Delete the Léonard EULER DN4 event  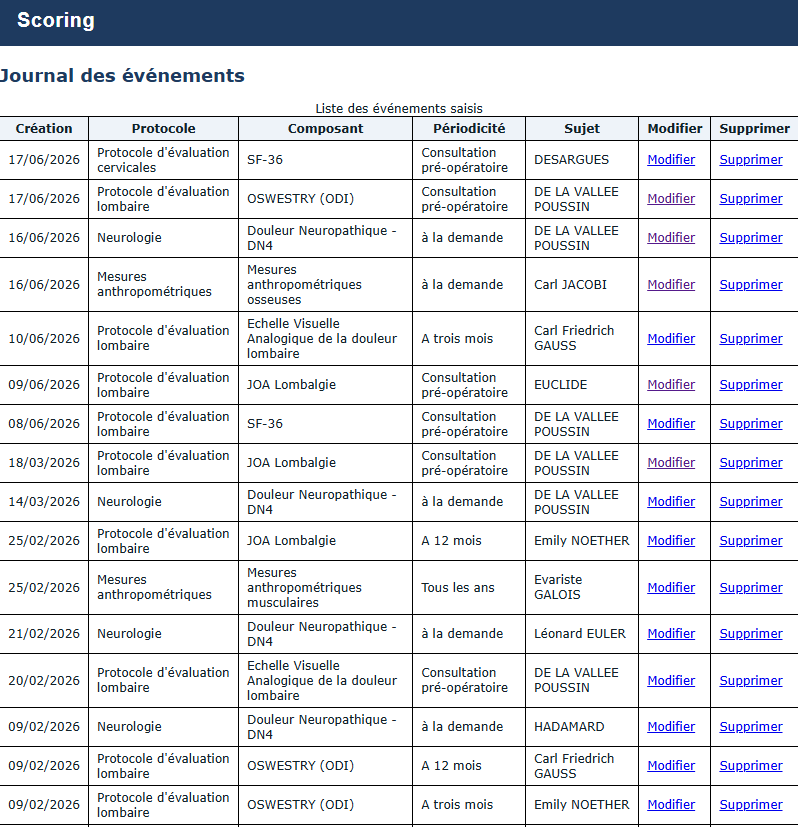pyautogui.click(x=751, y=633)
